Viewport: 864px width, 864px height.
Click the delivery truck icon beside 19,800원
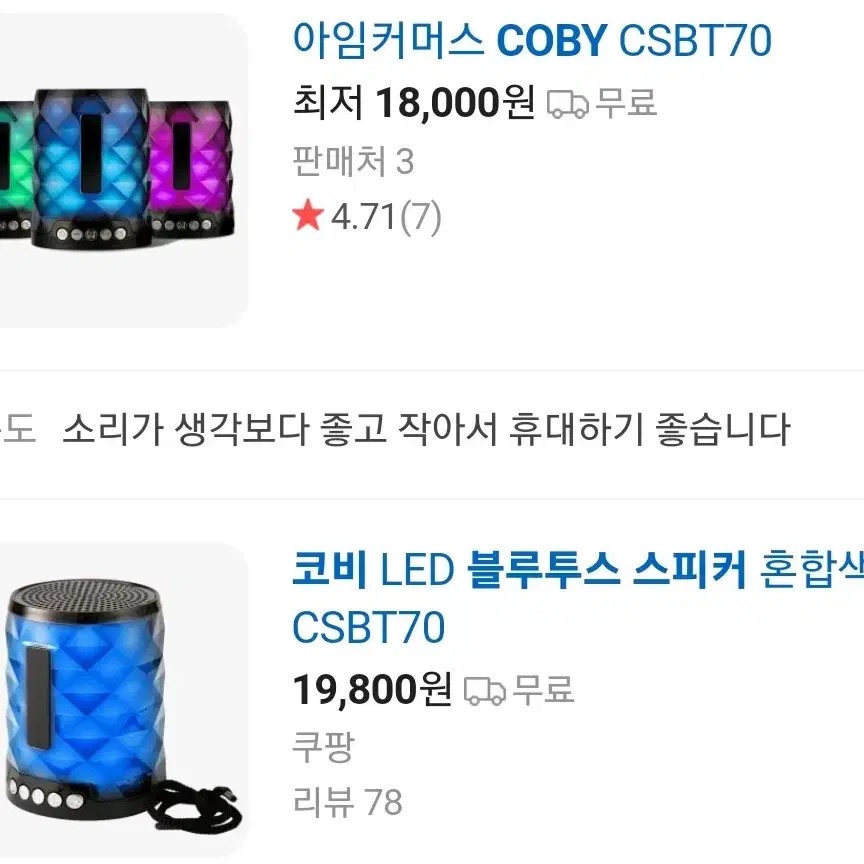click(485, 691)
